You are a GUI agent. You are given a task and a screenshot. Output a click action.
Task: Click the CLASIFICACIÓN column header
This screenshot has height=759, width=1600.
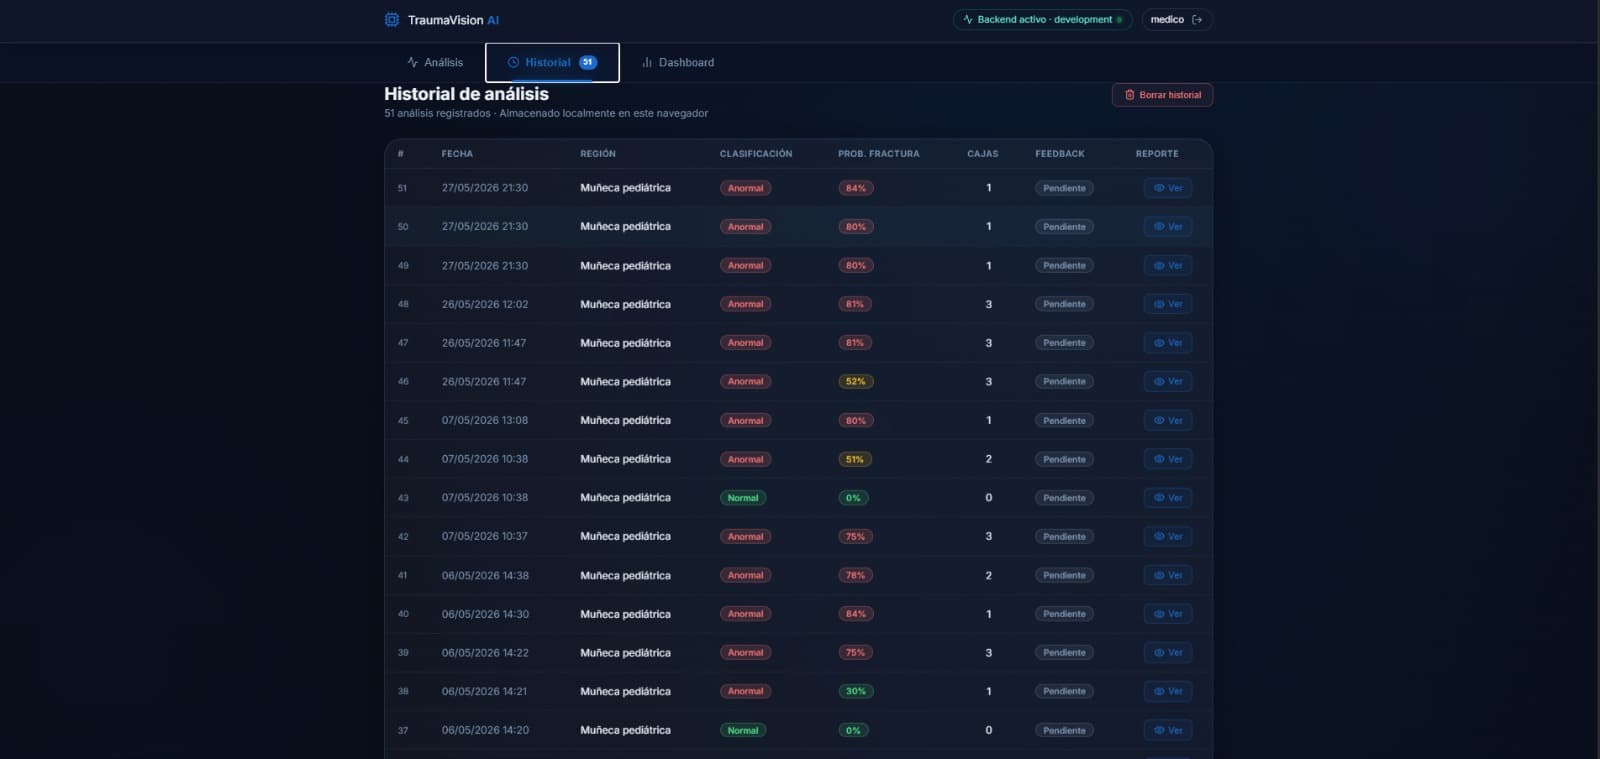756,154
